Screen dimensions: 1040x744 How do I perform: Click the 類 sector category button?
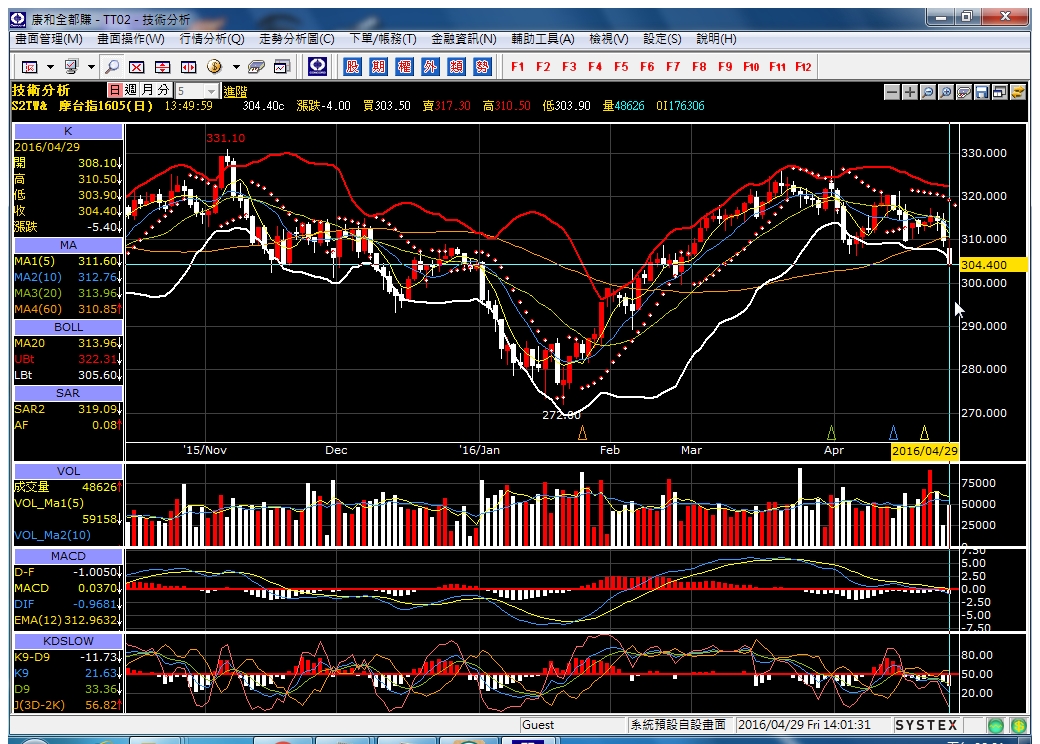pos(456,66)
